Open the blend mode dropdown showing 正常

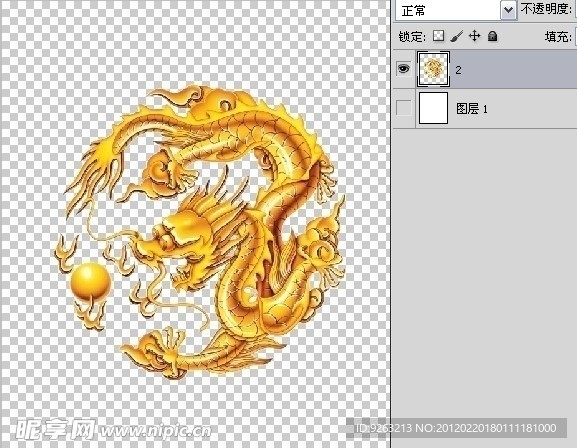click(456, 10)
